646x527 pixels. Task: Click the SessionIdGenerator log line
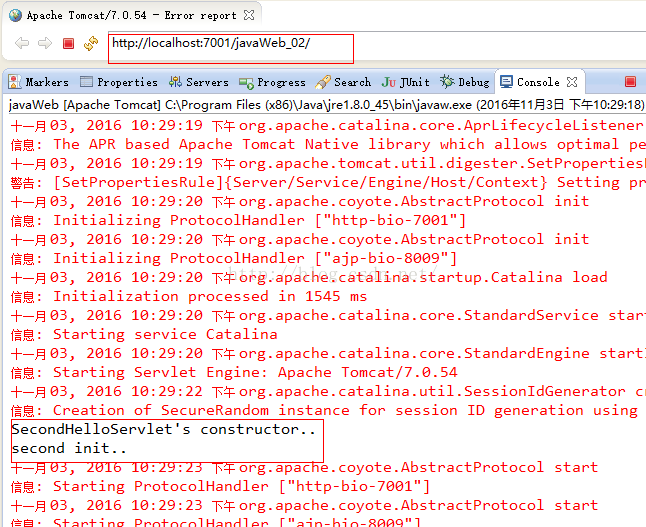click(x=328, y=391)
